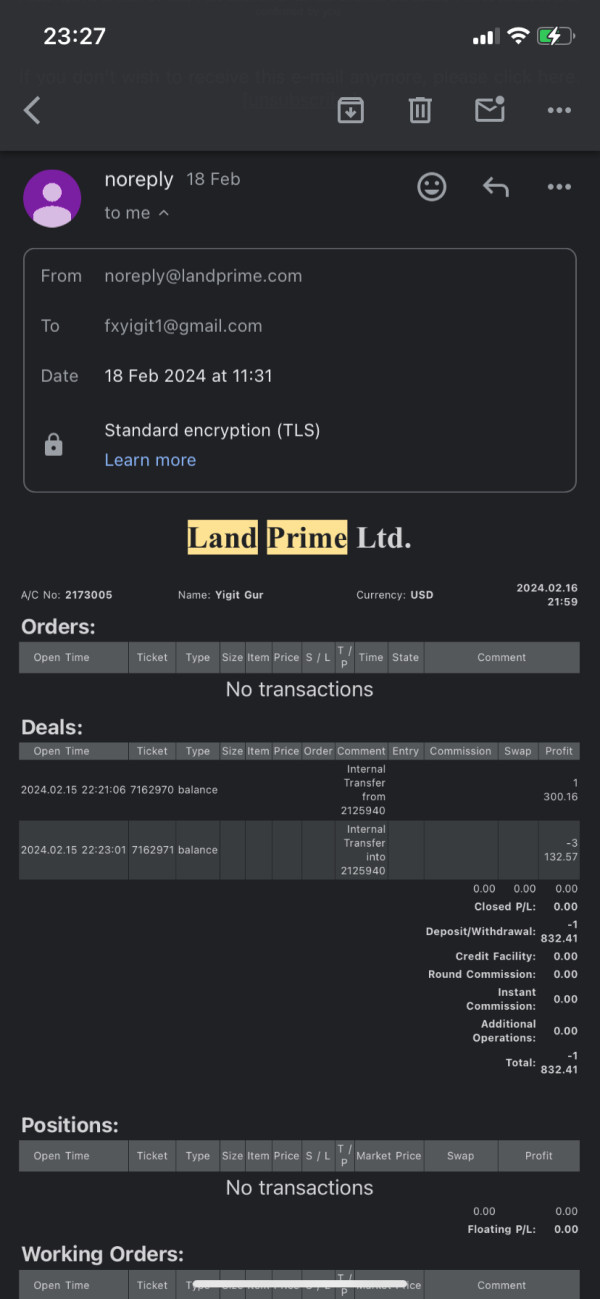Archive this email
This screenshot has height=1299, width=600.
coord(350,110)
